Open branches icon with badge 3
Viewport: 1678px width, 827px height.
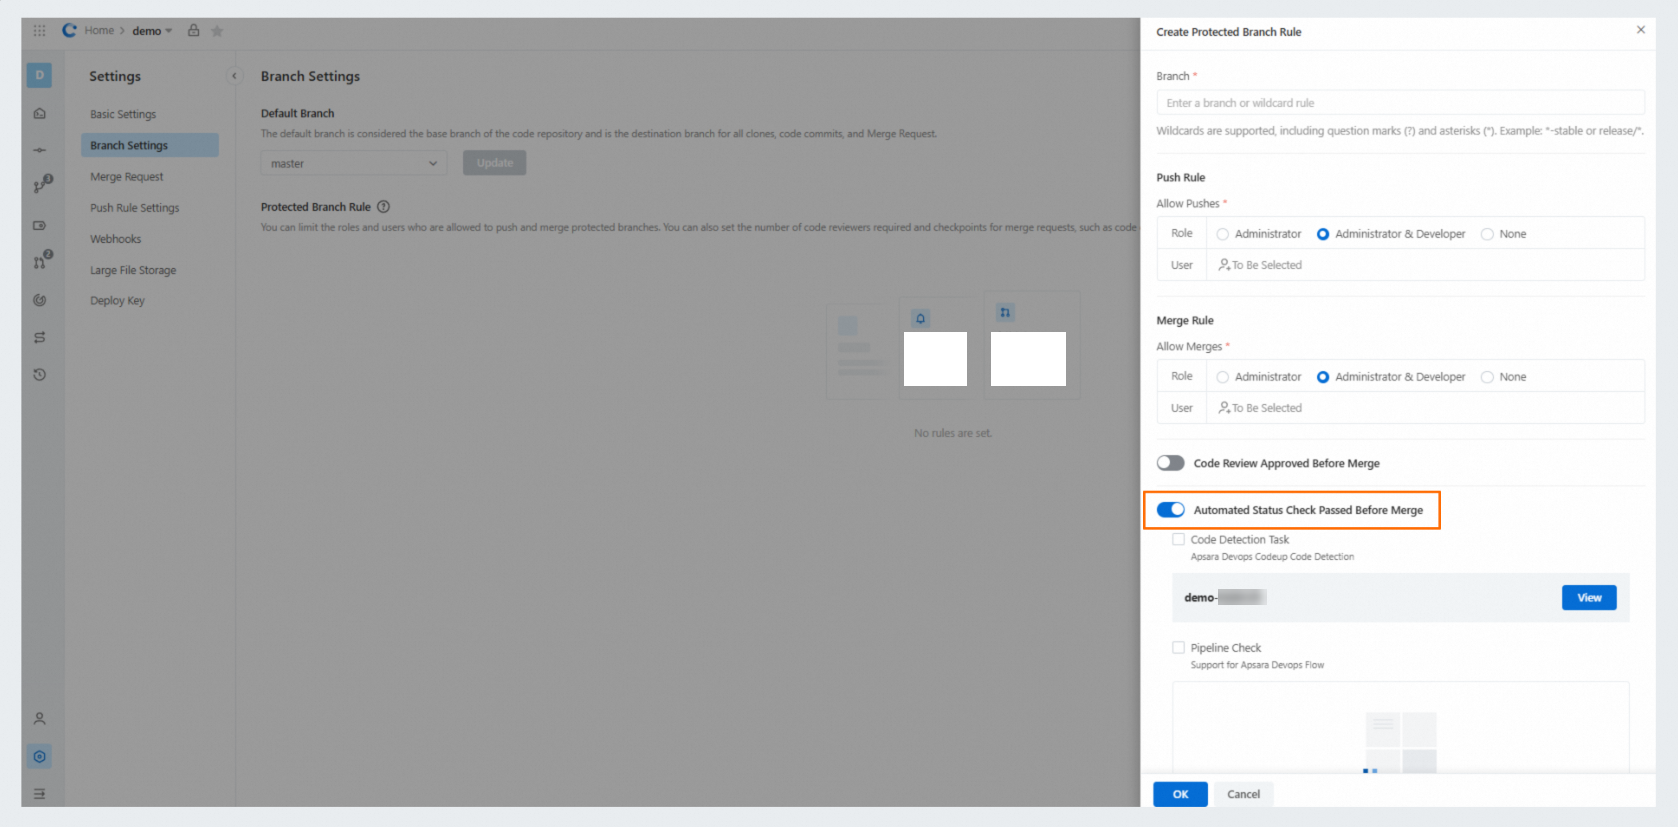coord(41,185)
